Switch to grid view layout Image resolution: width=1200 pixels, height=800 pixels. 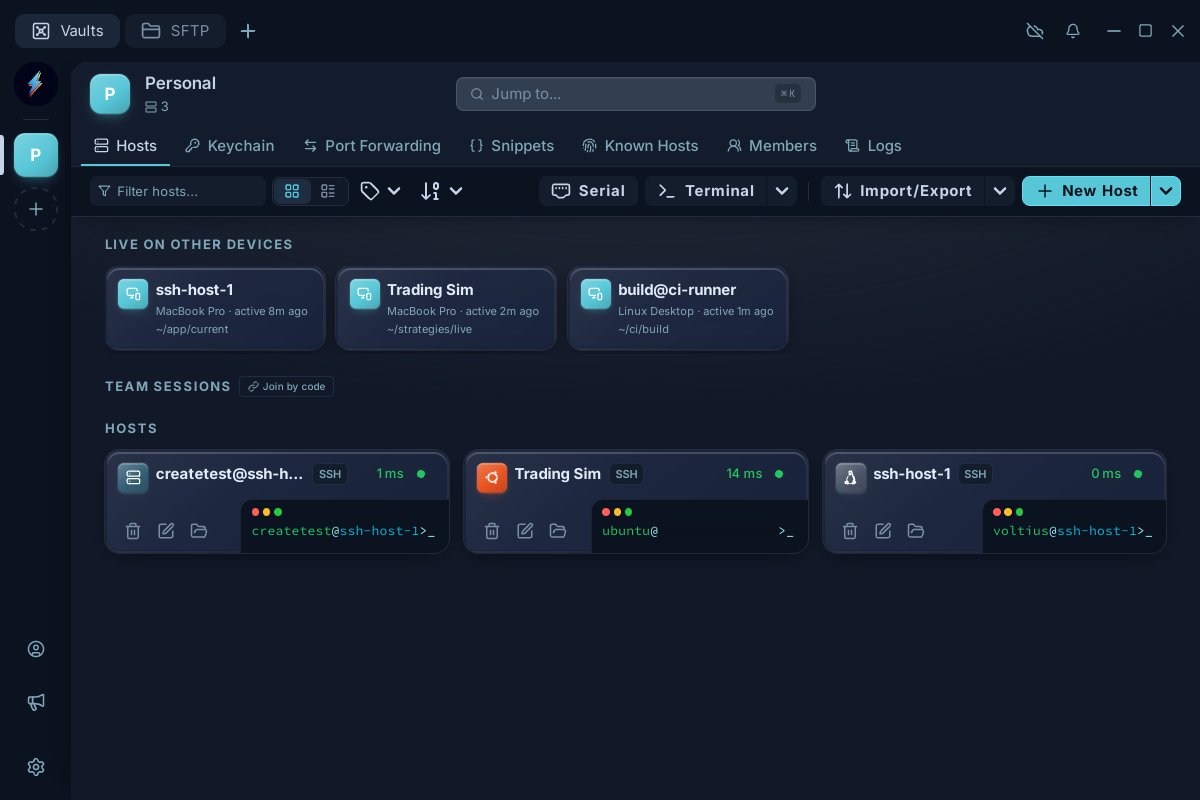(x=292, y=191)
